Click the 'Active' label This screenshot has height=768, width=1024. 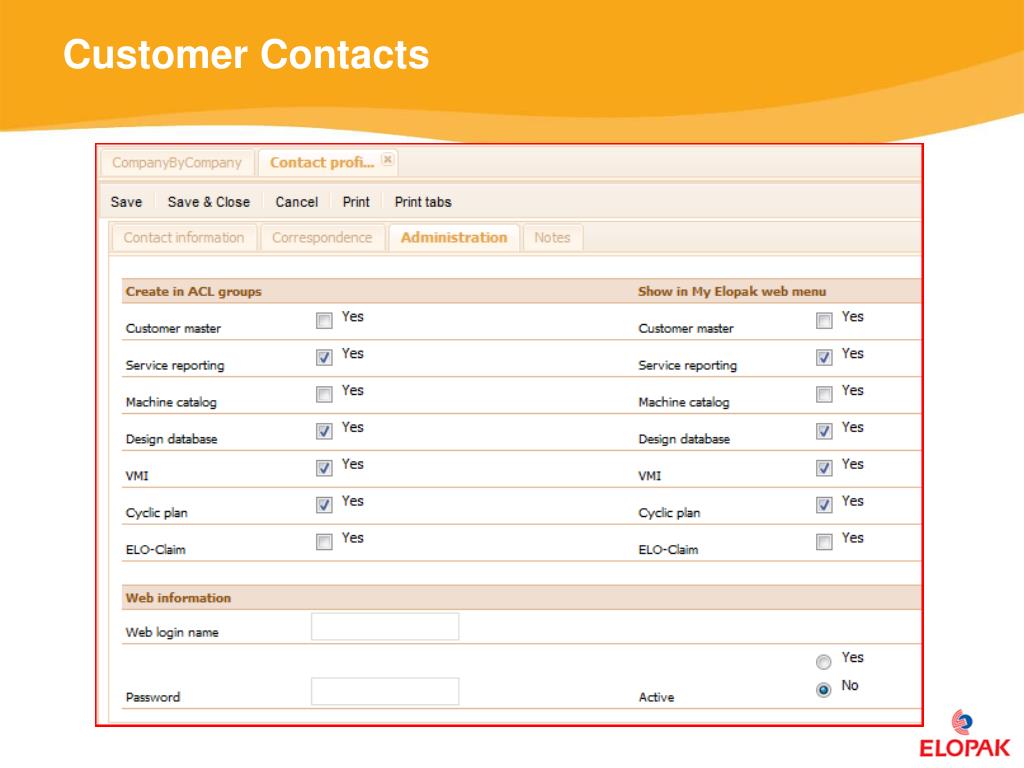656,697
